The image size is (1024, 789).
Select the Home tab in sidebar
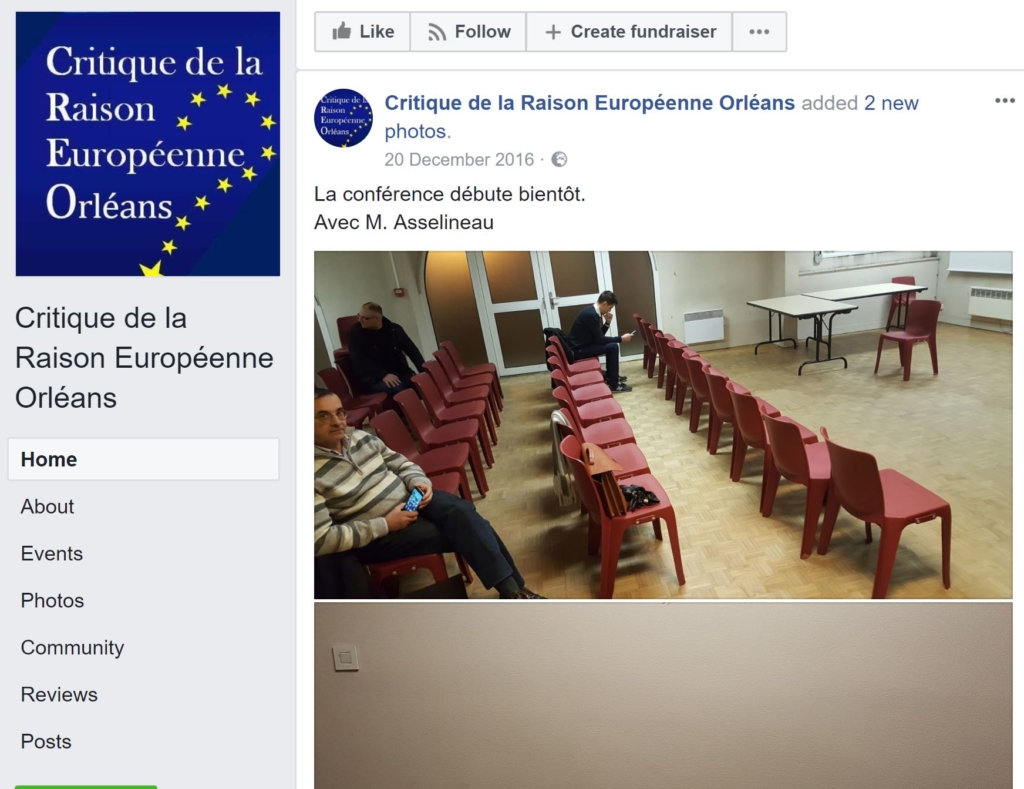(x=144, y=459)
